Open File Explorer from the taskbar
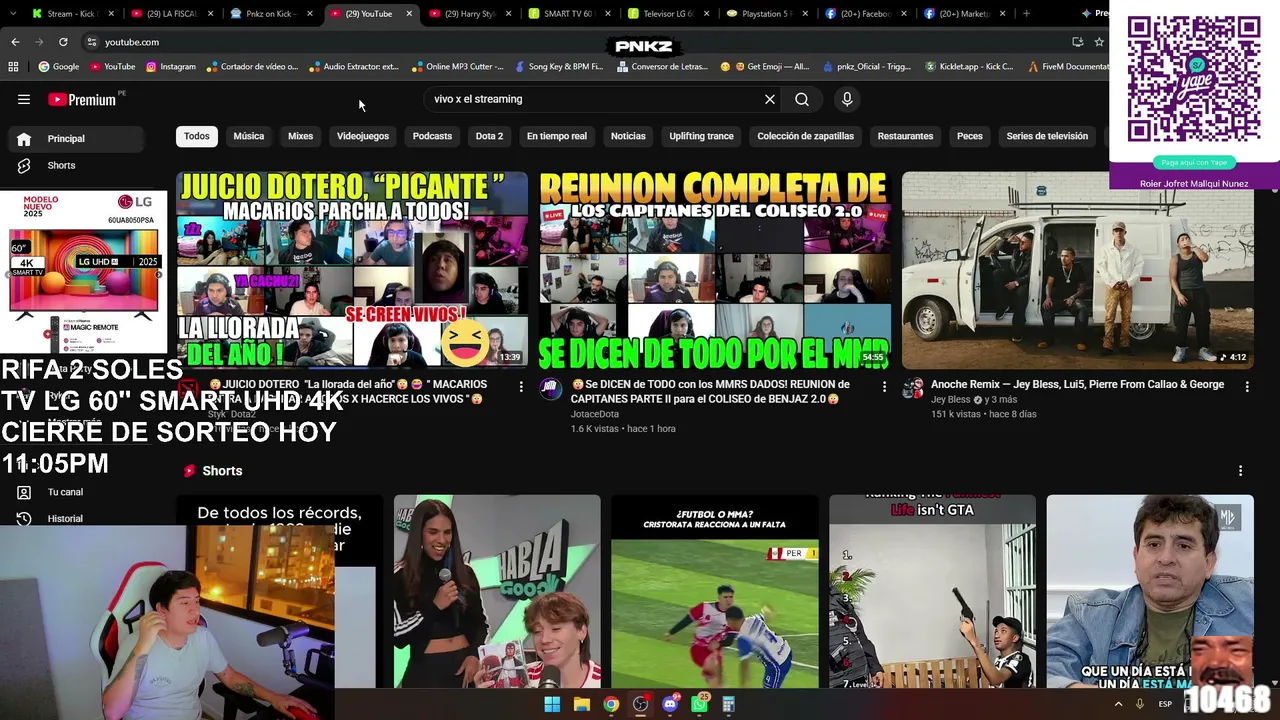The image size is (1280, 720). point(582,704)
